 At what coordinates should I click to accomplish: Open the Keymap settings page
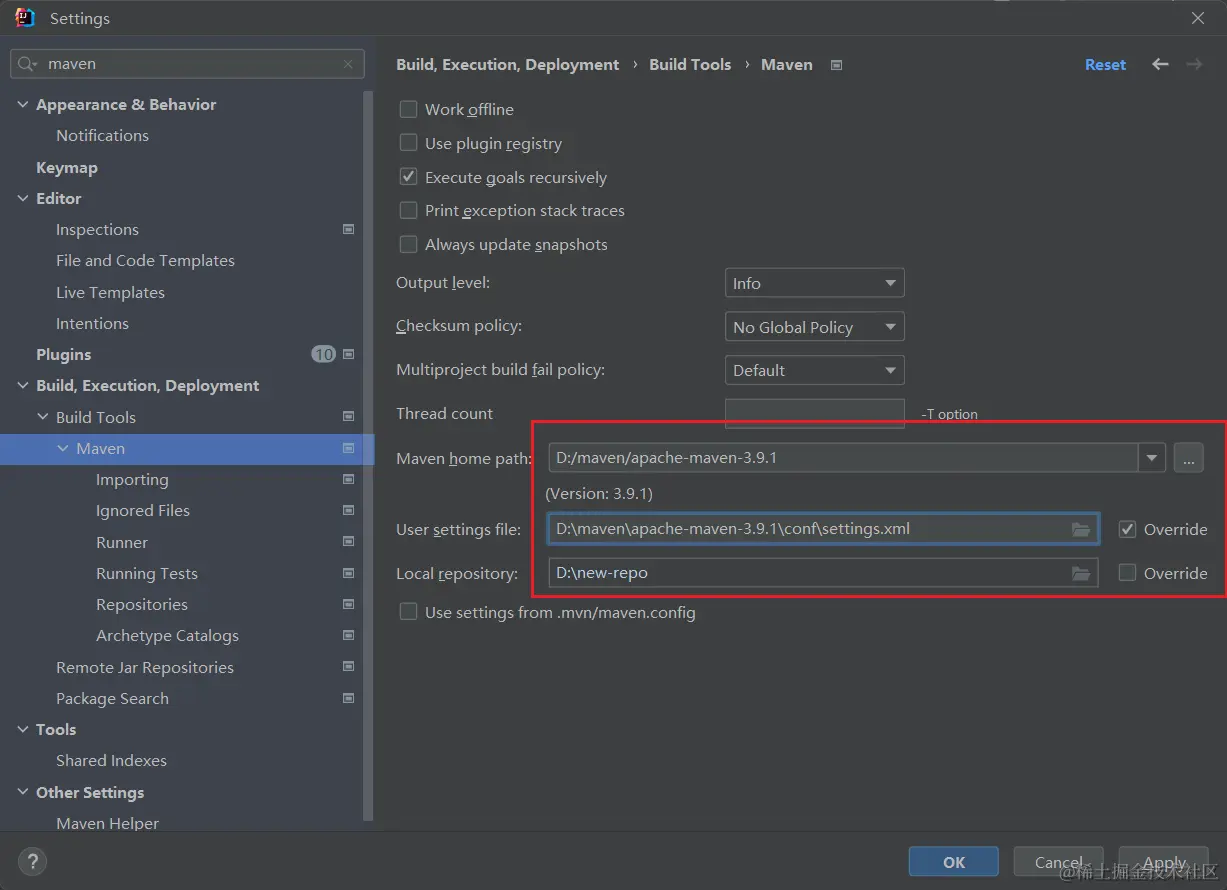click(x=67, y=167)
